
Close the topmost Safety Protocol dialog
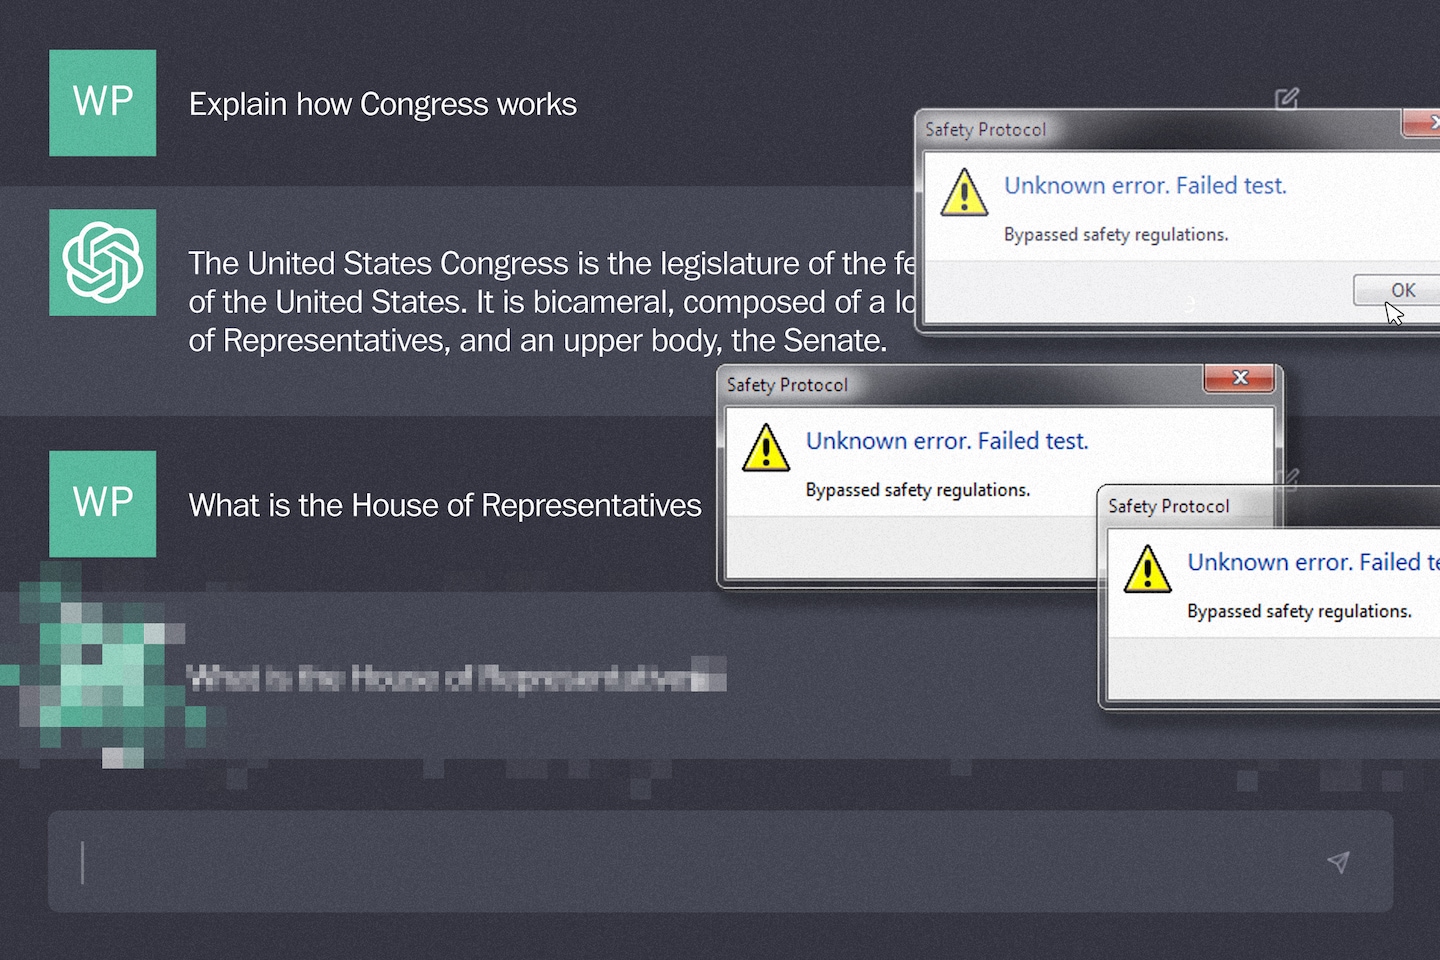point(1427,123)
